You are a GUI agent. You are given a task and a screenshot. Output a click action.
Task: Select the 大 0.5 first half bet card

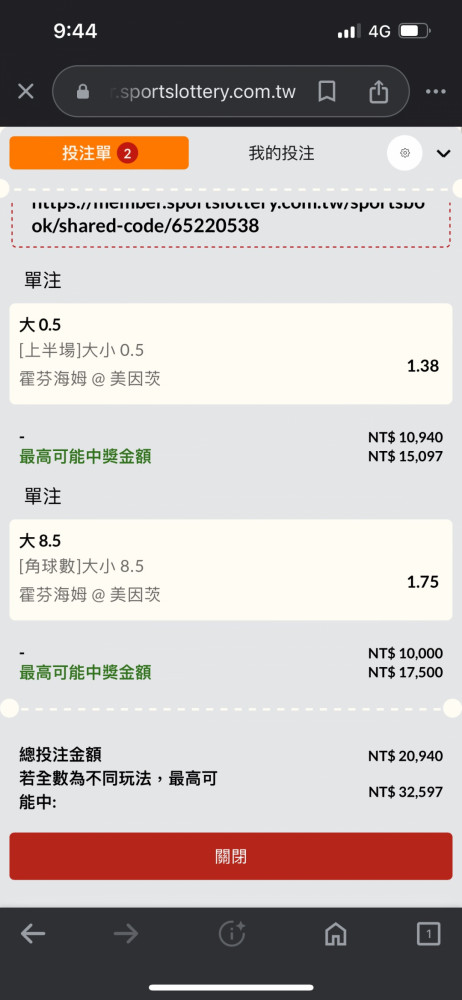pos(231,353)
